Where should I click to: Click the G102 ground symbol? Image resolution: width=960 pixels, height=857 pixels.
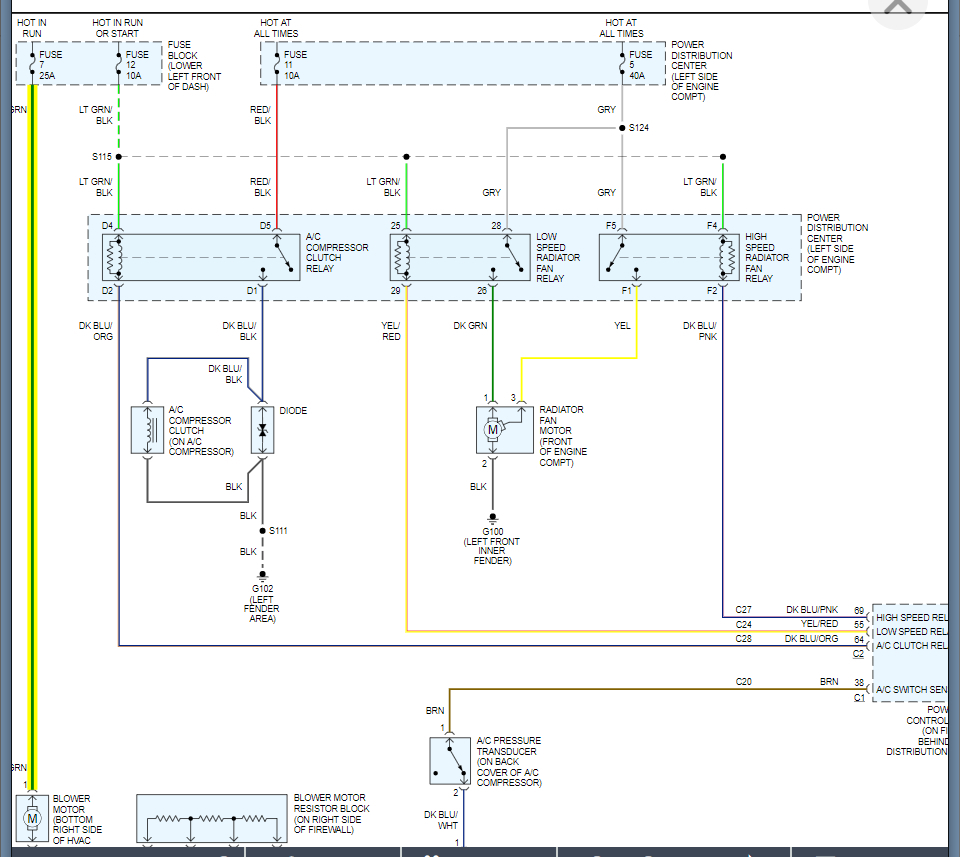[262, 577]
